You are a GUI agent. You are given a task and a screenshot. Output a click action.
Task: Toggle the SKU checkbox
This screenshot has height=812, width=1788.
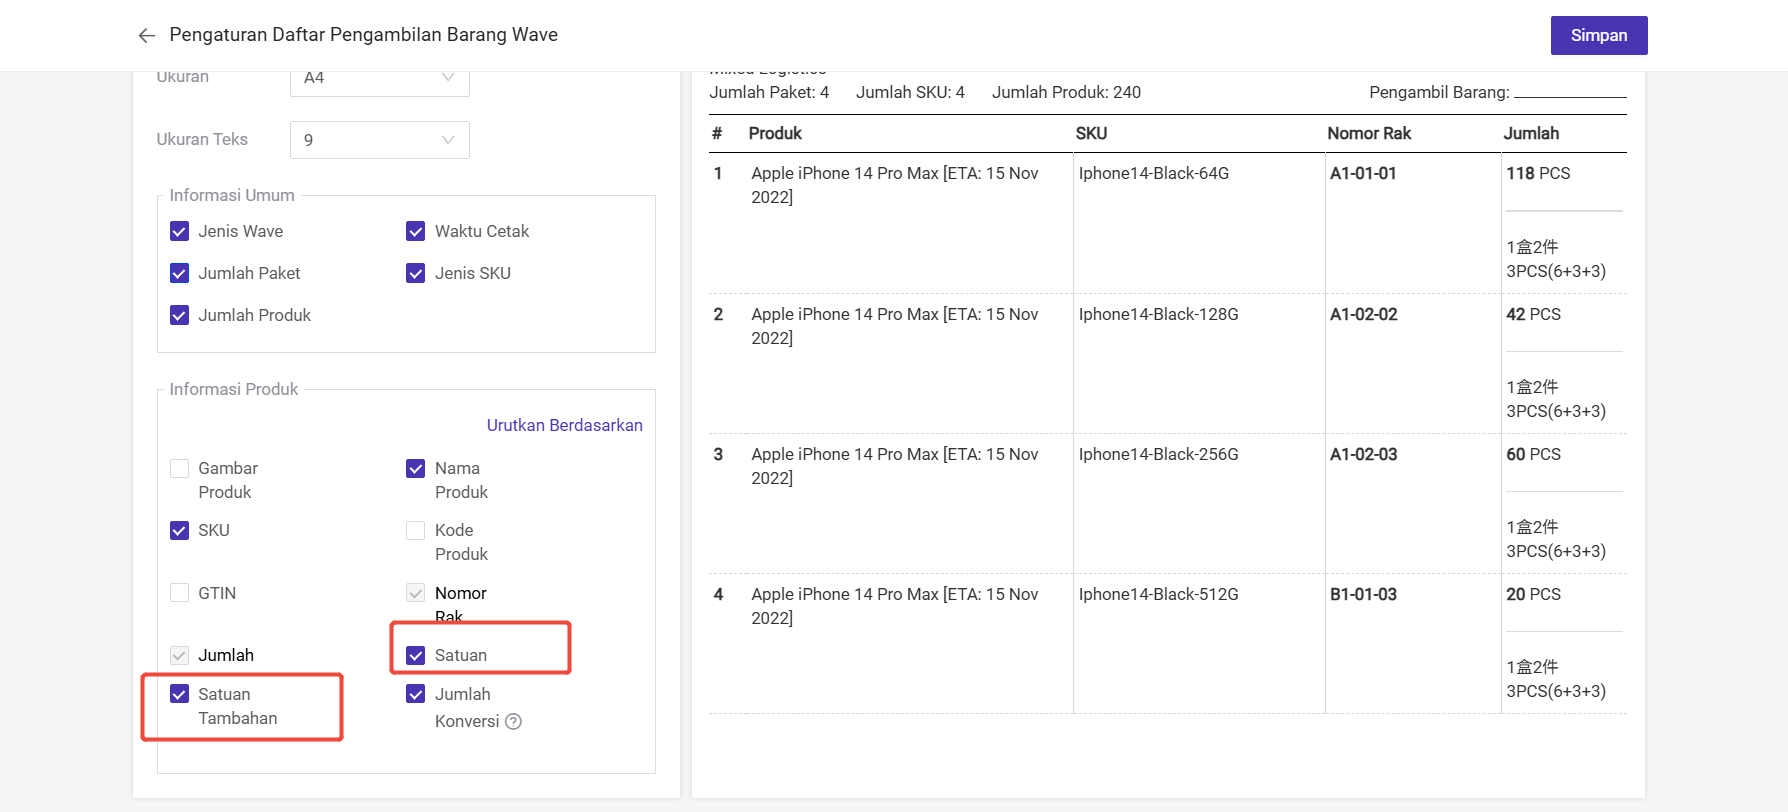click(x=180, y=530)
